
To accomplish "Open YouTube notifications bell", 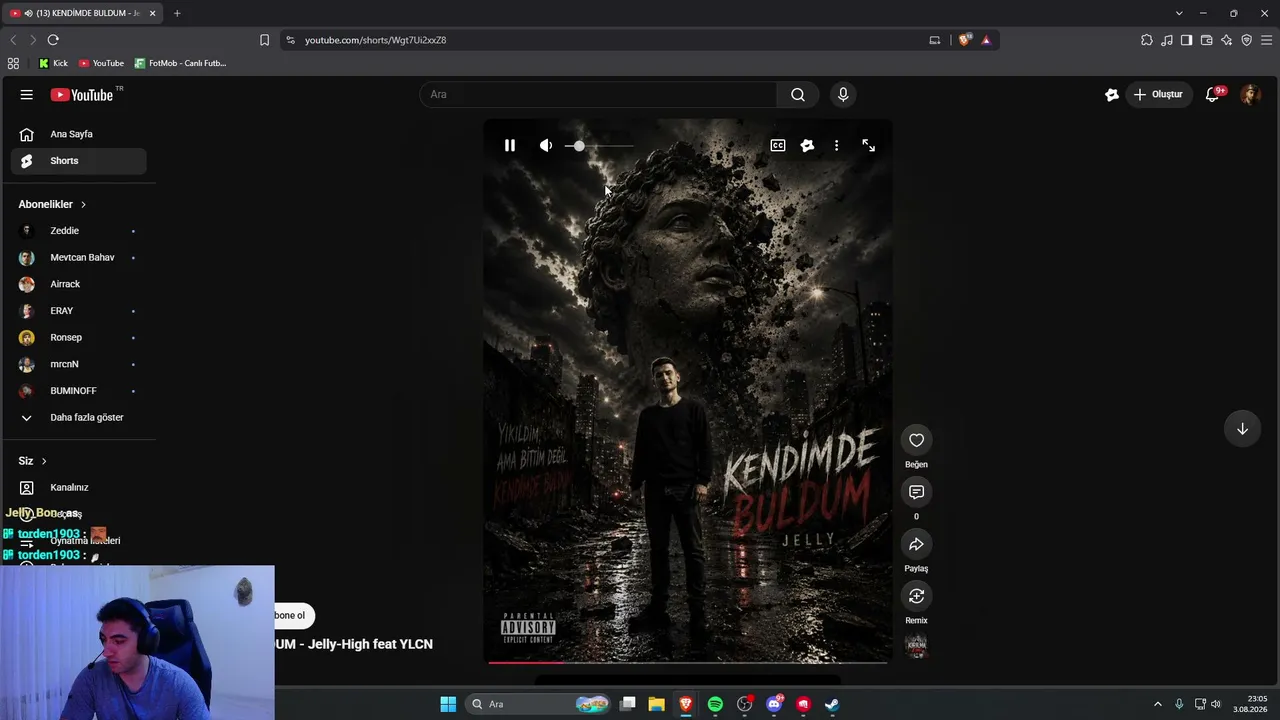I will pyautogui.click(x=1213, y=95).
